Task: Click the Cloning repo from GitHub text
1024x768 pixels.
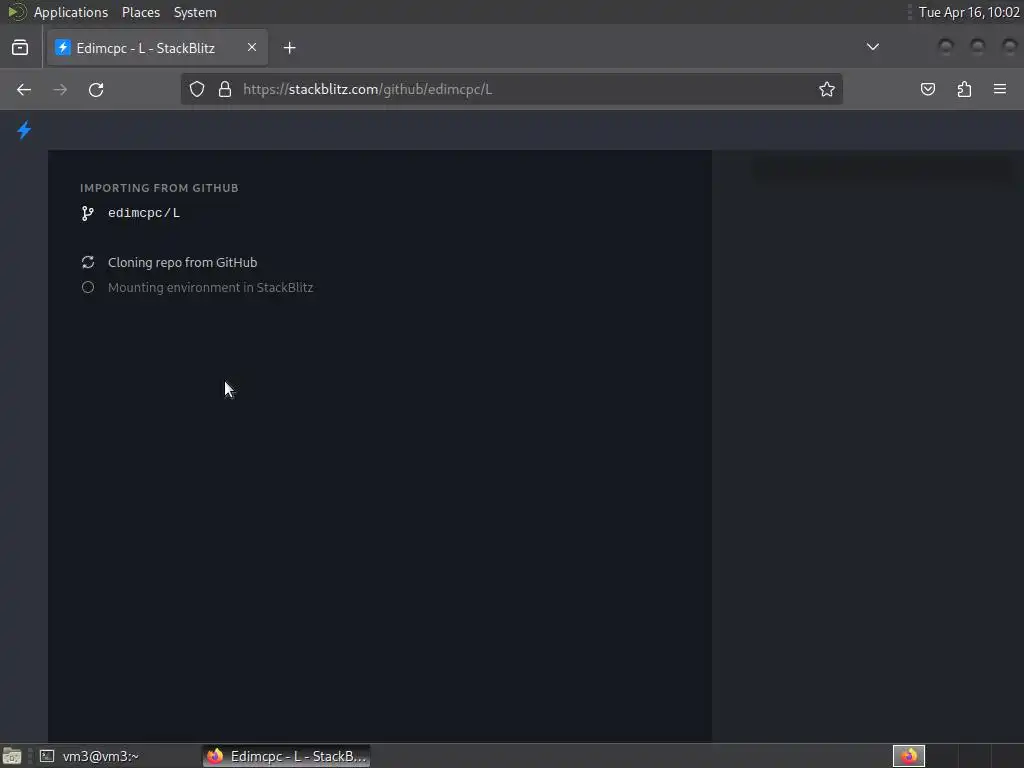Action: (x=182, y=263)
